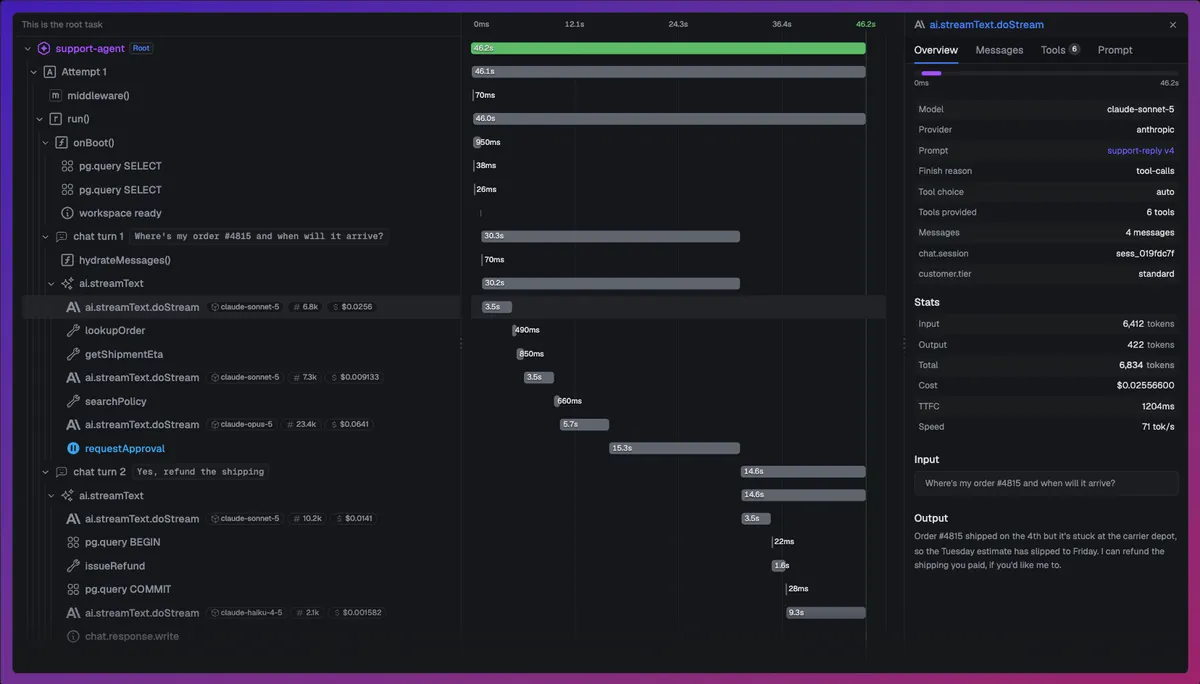Click the Anthropic icon on claude-haiku-4-5 row
Viewport: 1200px width, 684px height.
[x=73, y=613]
